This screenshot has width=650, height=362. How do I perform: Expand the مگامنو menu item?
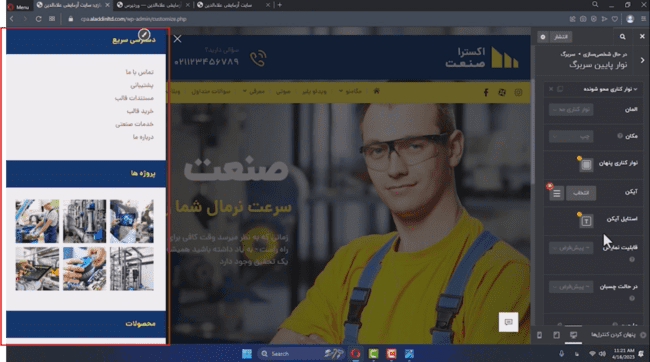point(350,91)
